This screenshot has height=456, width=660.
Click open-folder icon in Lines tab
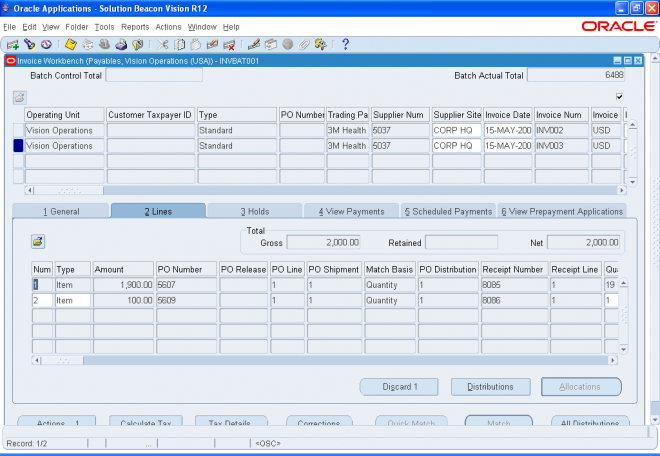38,242
